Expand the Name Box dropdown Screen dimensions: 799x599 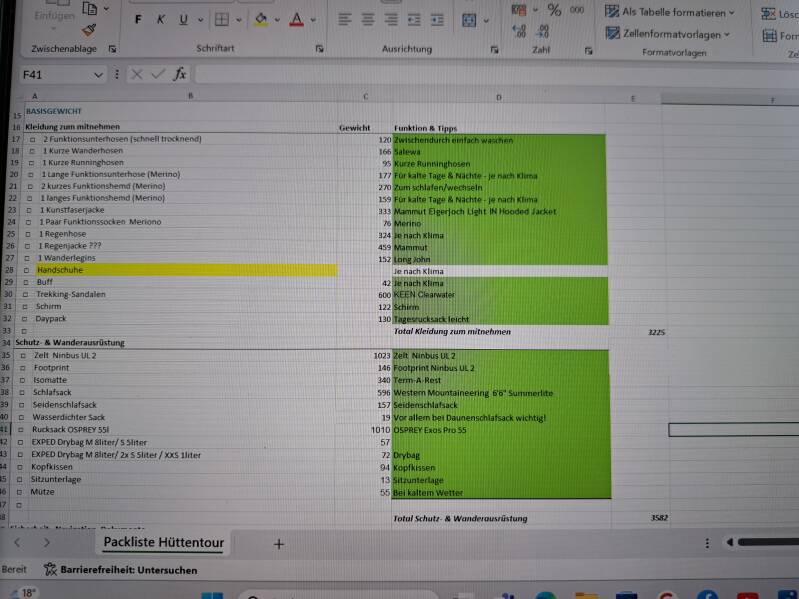pos(98,75)
